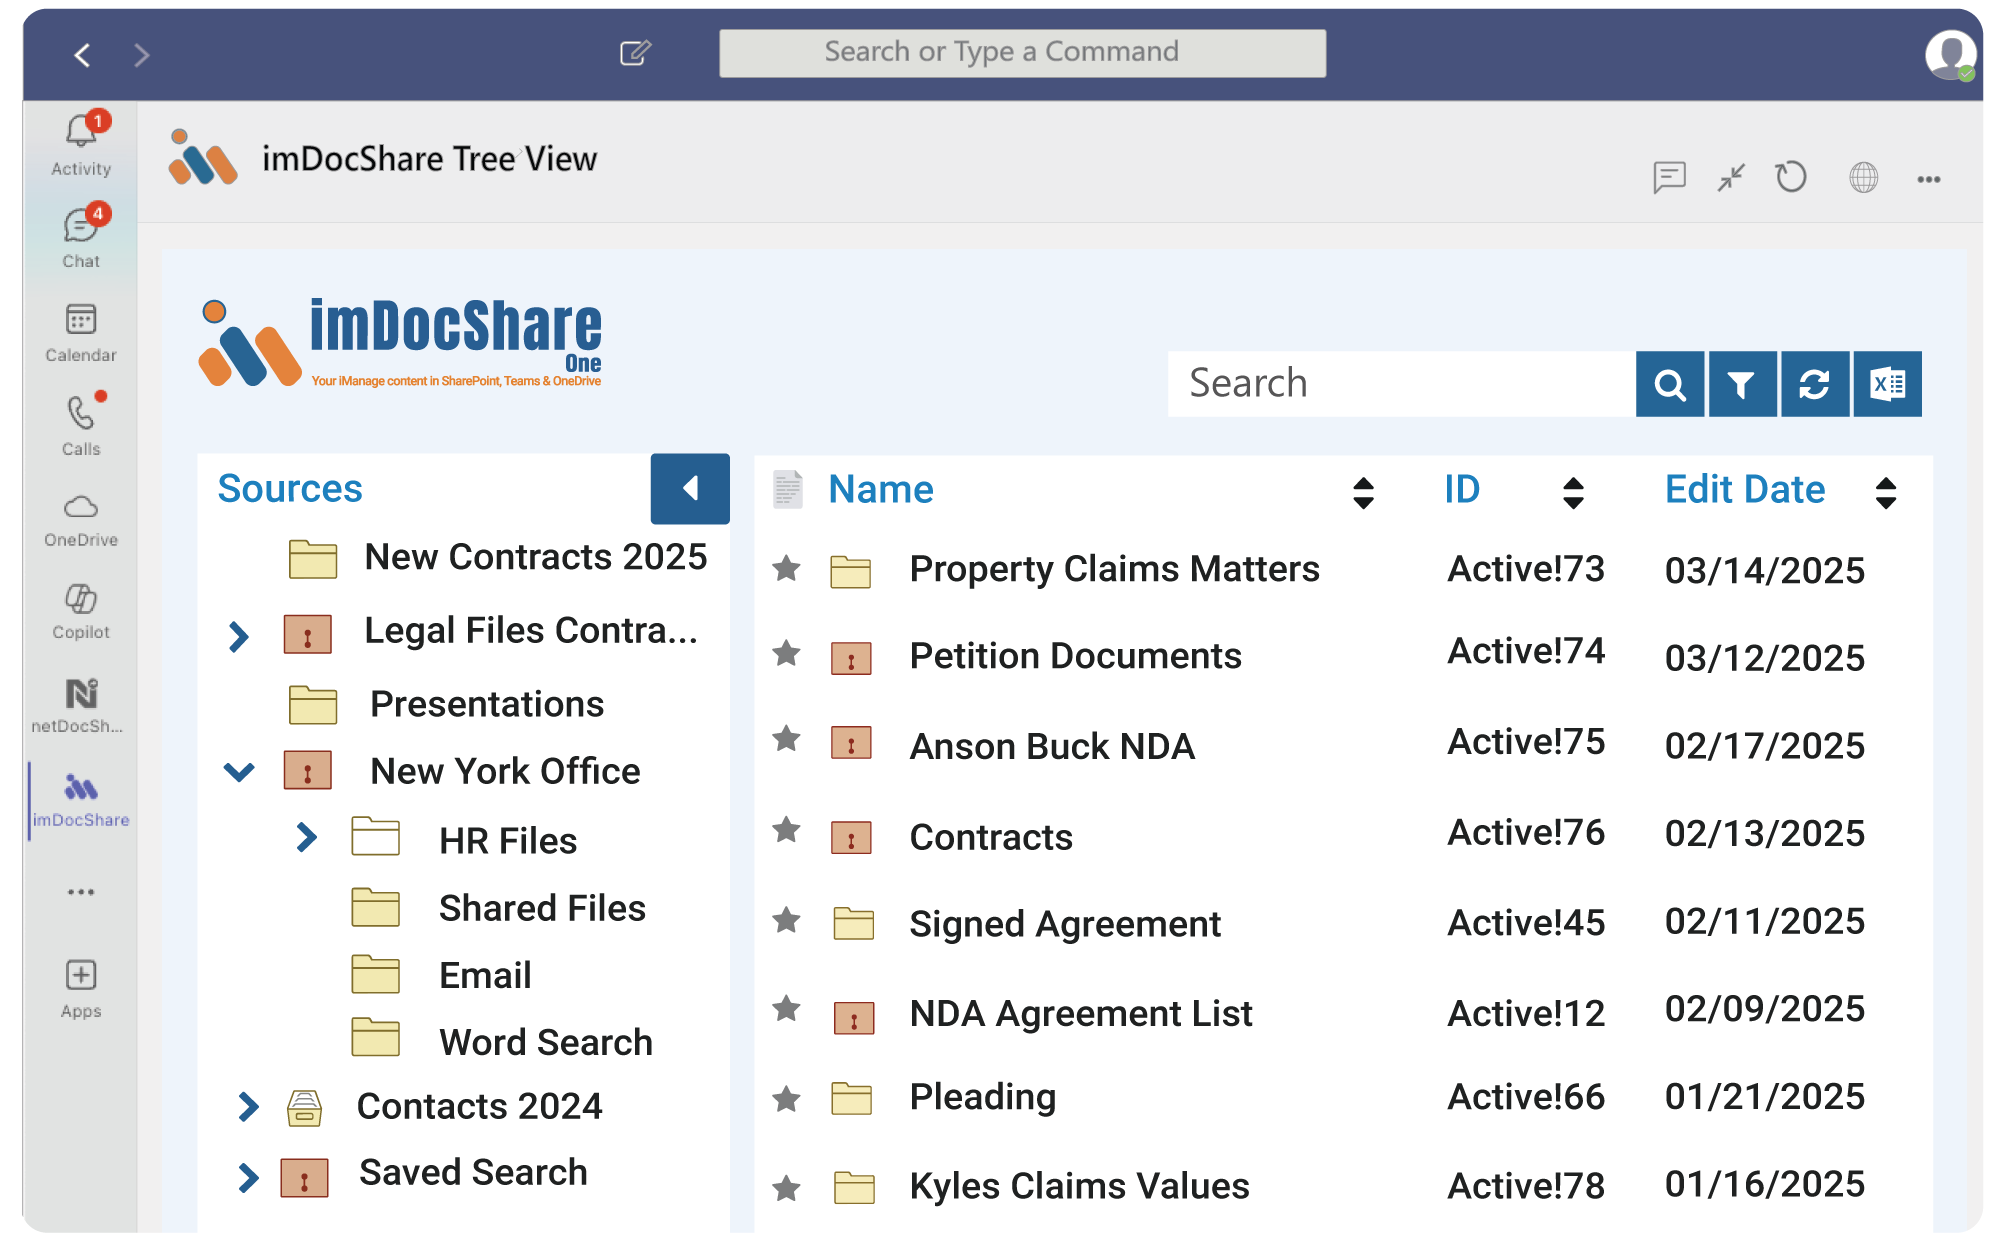The image size is (2000, 1250).
Task: Click the imDocShare Tree View title
Action: click(x=429, y=159)
